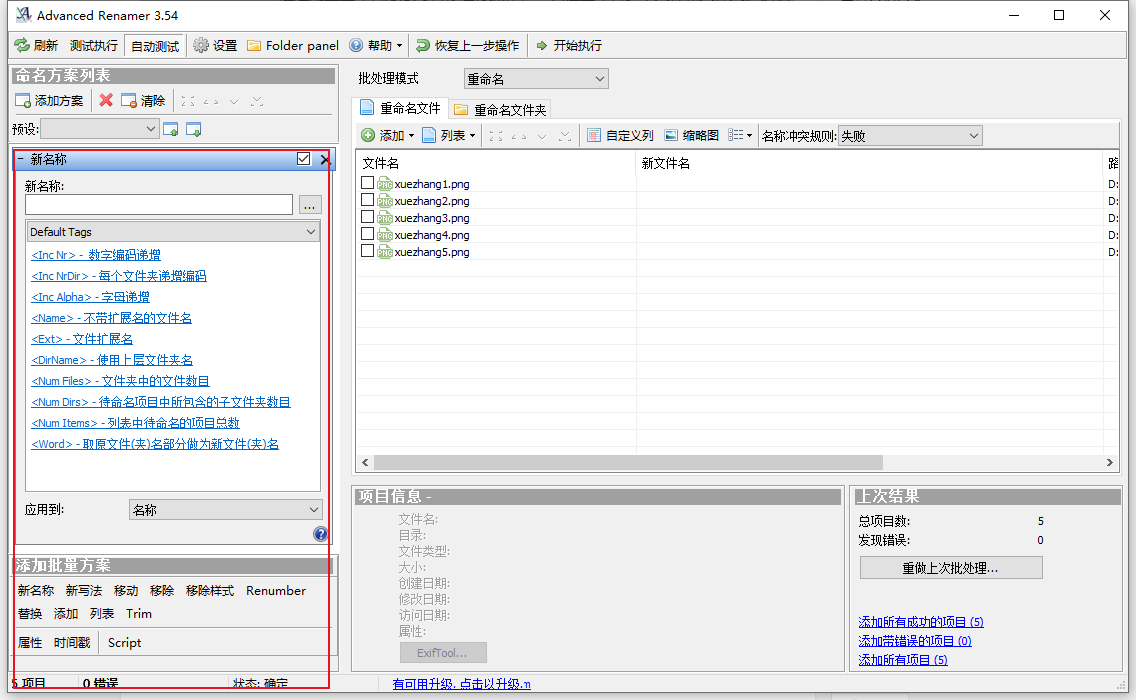Open the 列表 menu
1136x700 pixels.
[x=449, y=136]
